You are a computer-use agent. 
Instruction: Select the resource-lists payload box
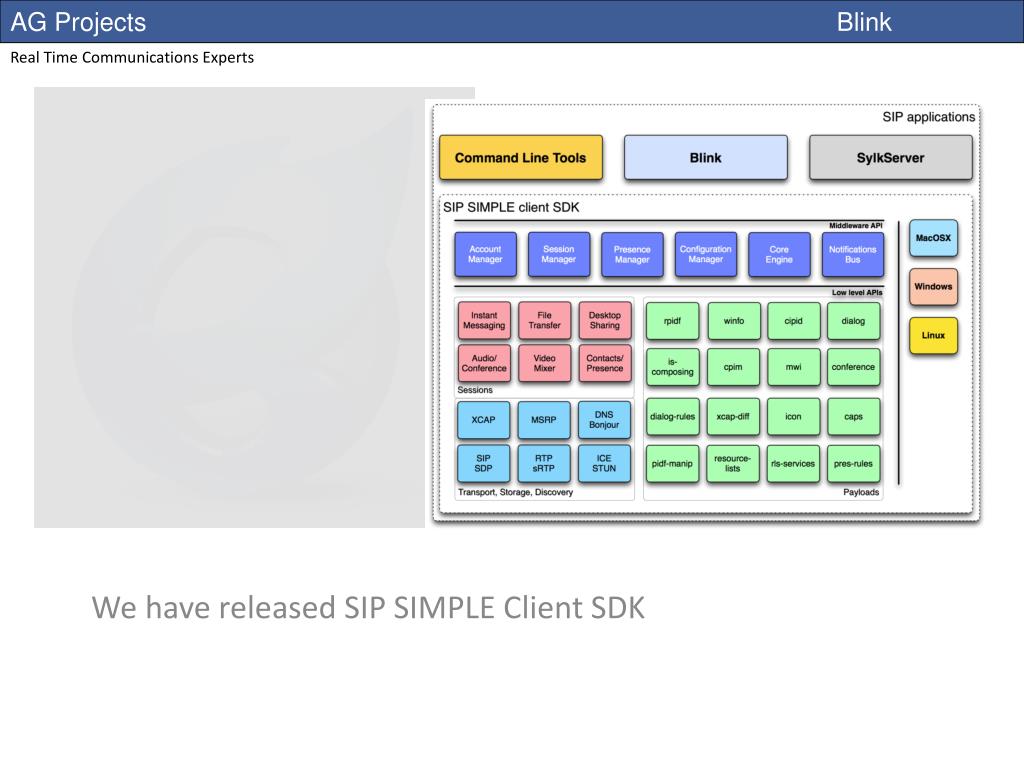(733, 463)
